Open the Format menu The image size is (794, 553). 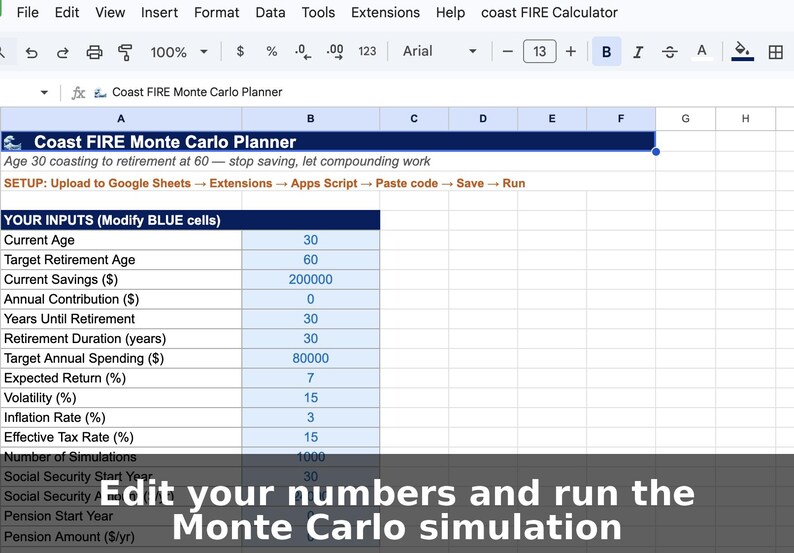216,12
